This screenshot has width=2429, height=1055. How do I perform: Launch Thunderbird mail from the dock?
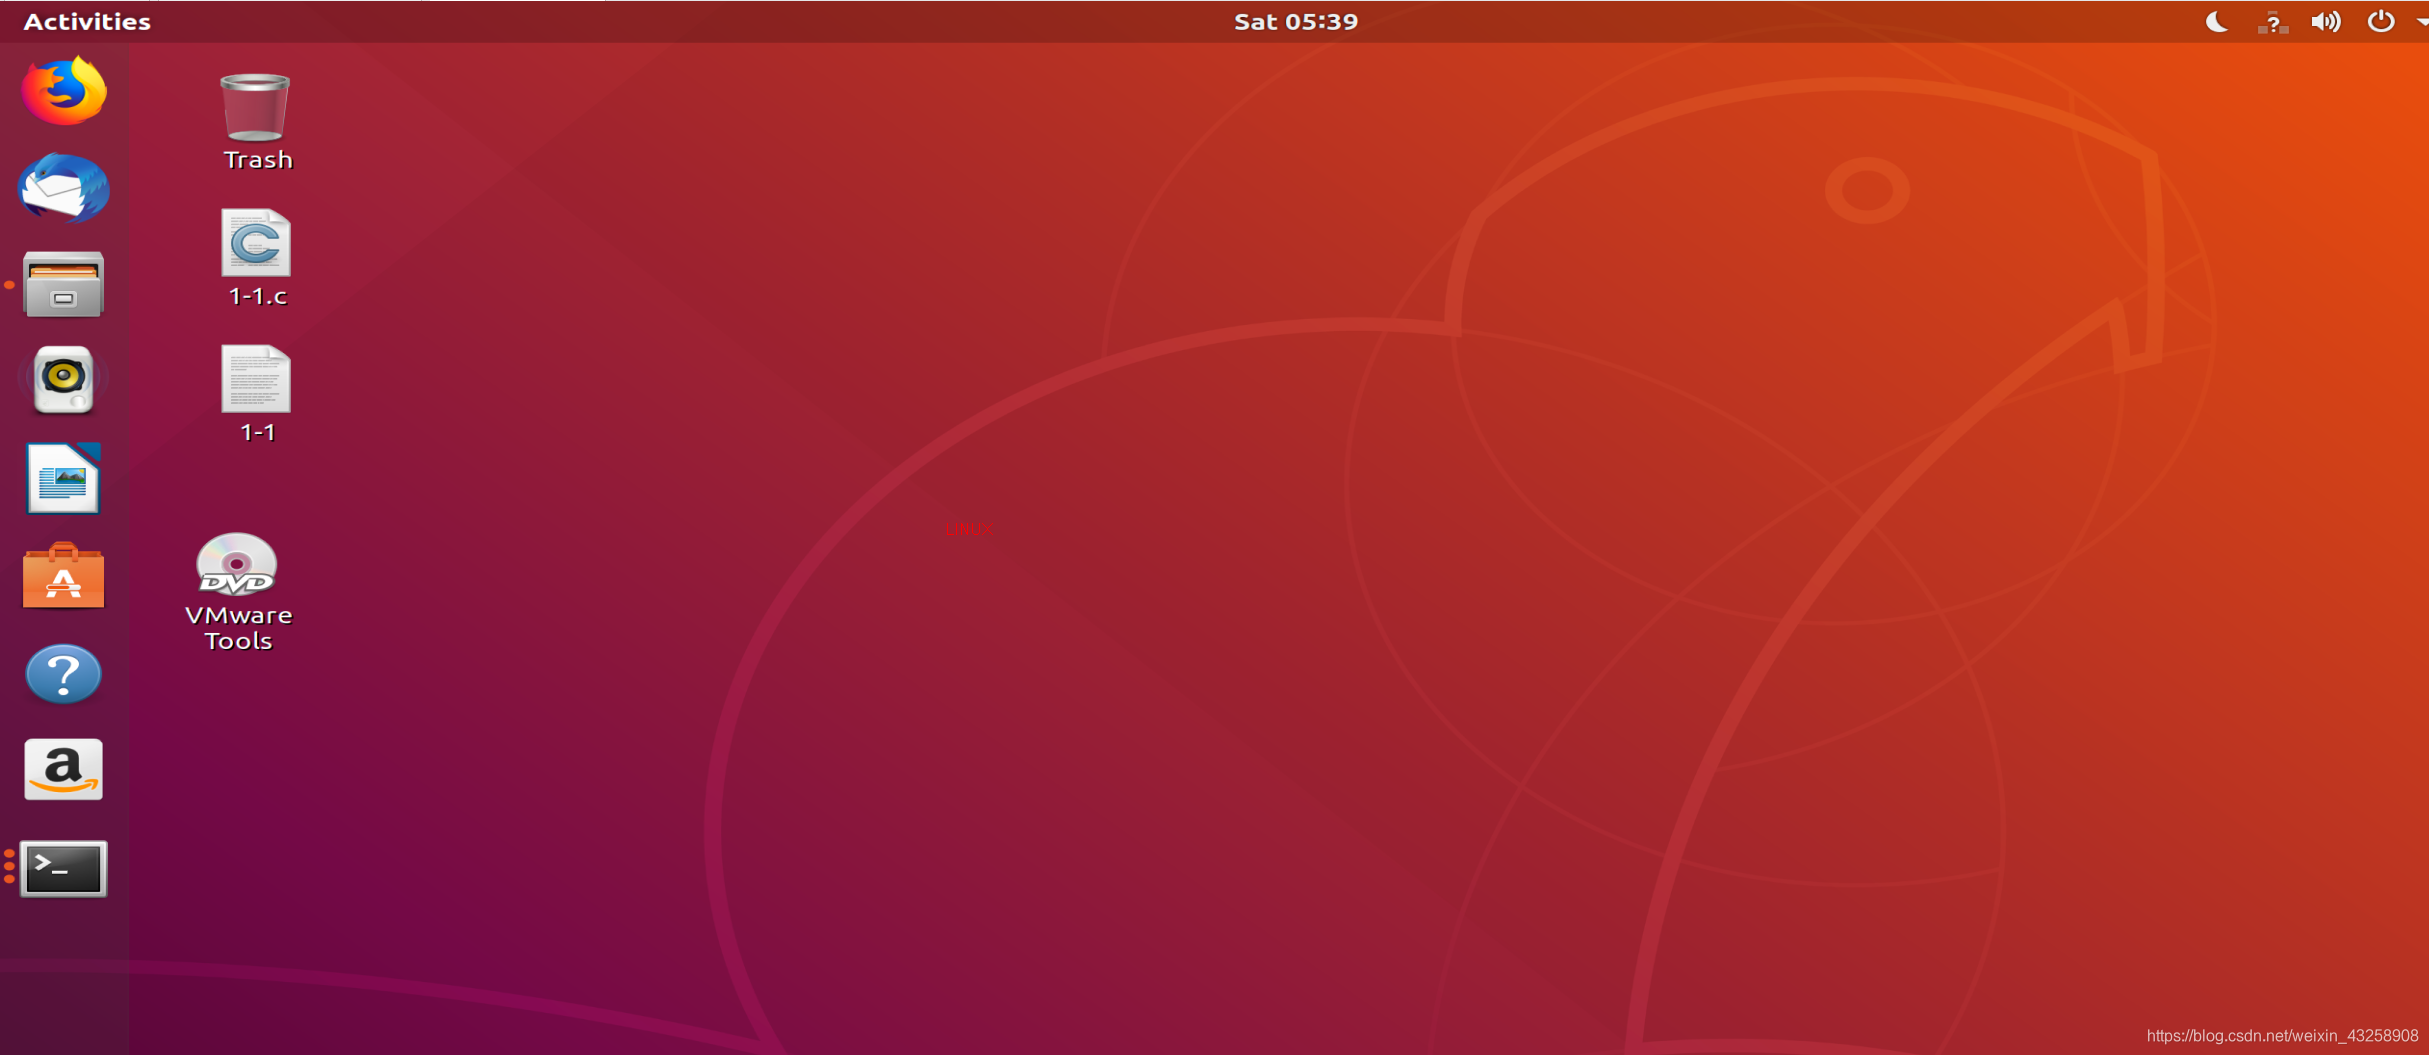click(64, 187)
